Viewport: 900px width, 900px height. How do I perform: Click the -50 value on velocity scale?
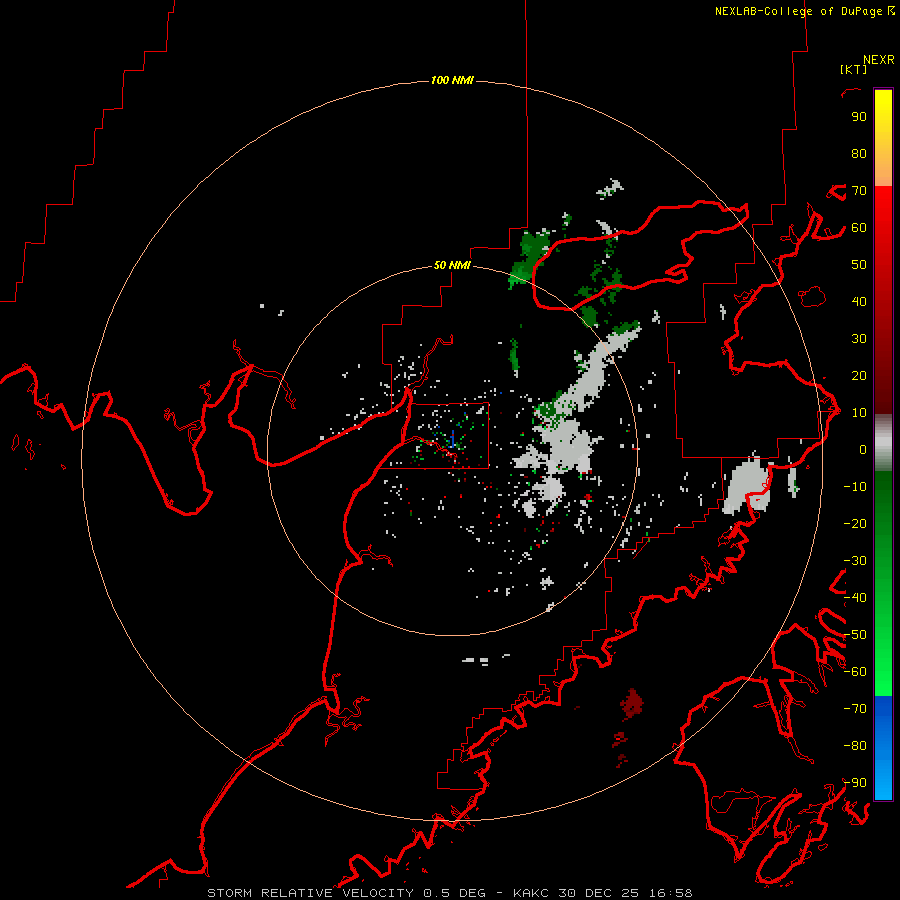[855, 635]
